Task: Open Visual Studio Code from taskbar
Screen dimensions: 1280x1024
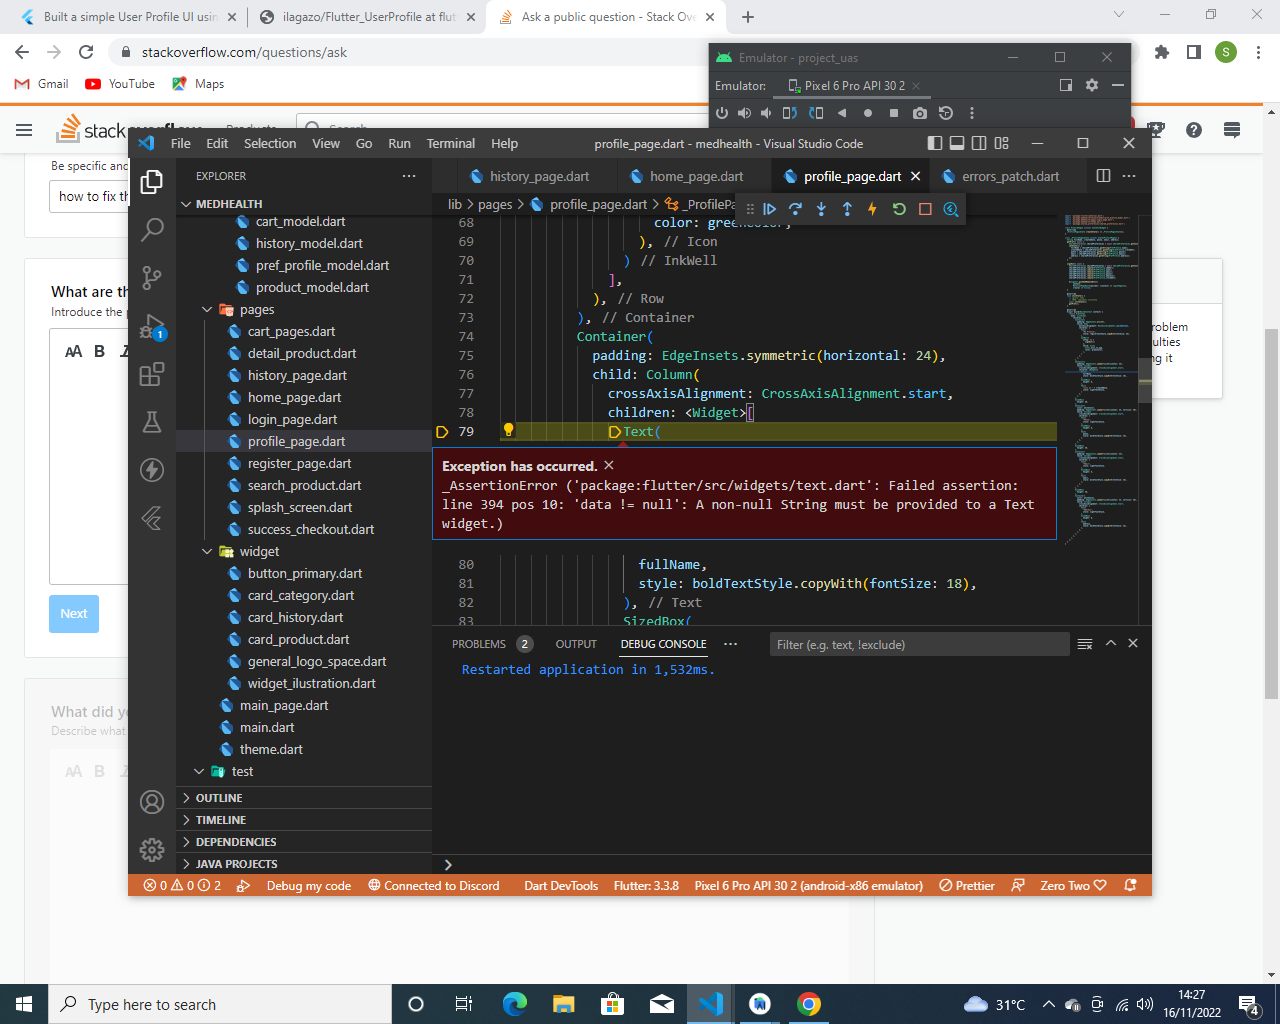Action: [x=711, y=1004]
